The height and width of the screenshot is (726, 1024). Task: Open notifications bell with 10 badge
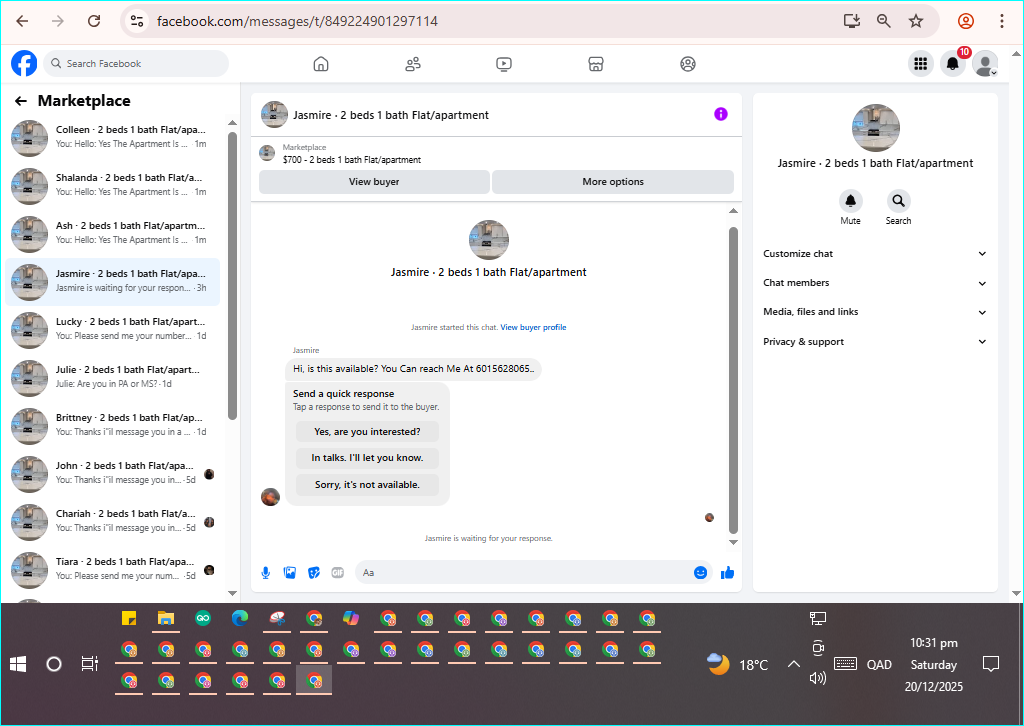tap(953, 63)
